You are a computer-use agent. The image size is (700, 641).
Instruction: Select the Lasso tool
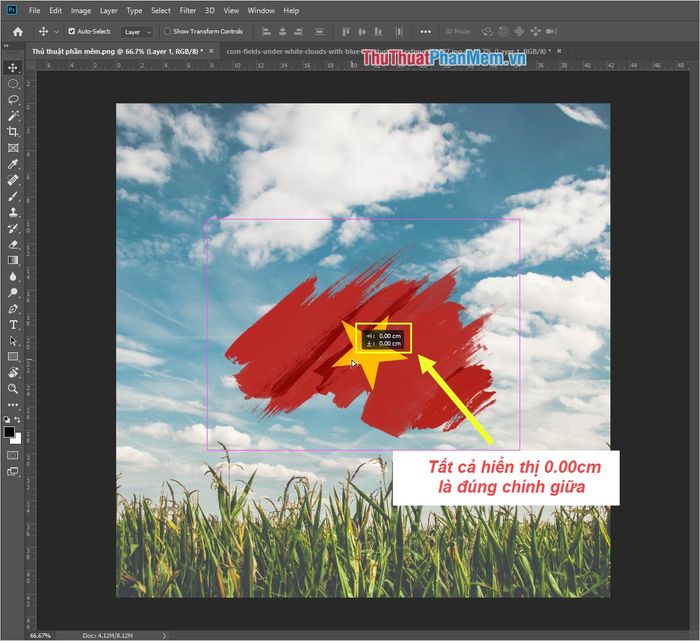(12, 100)
